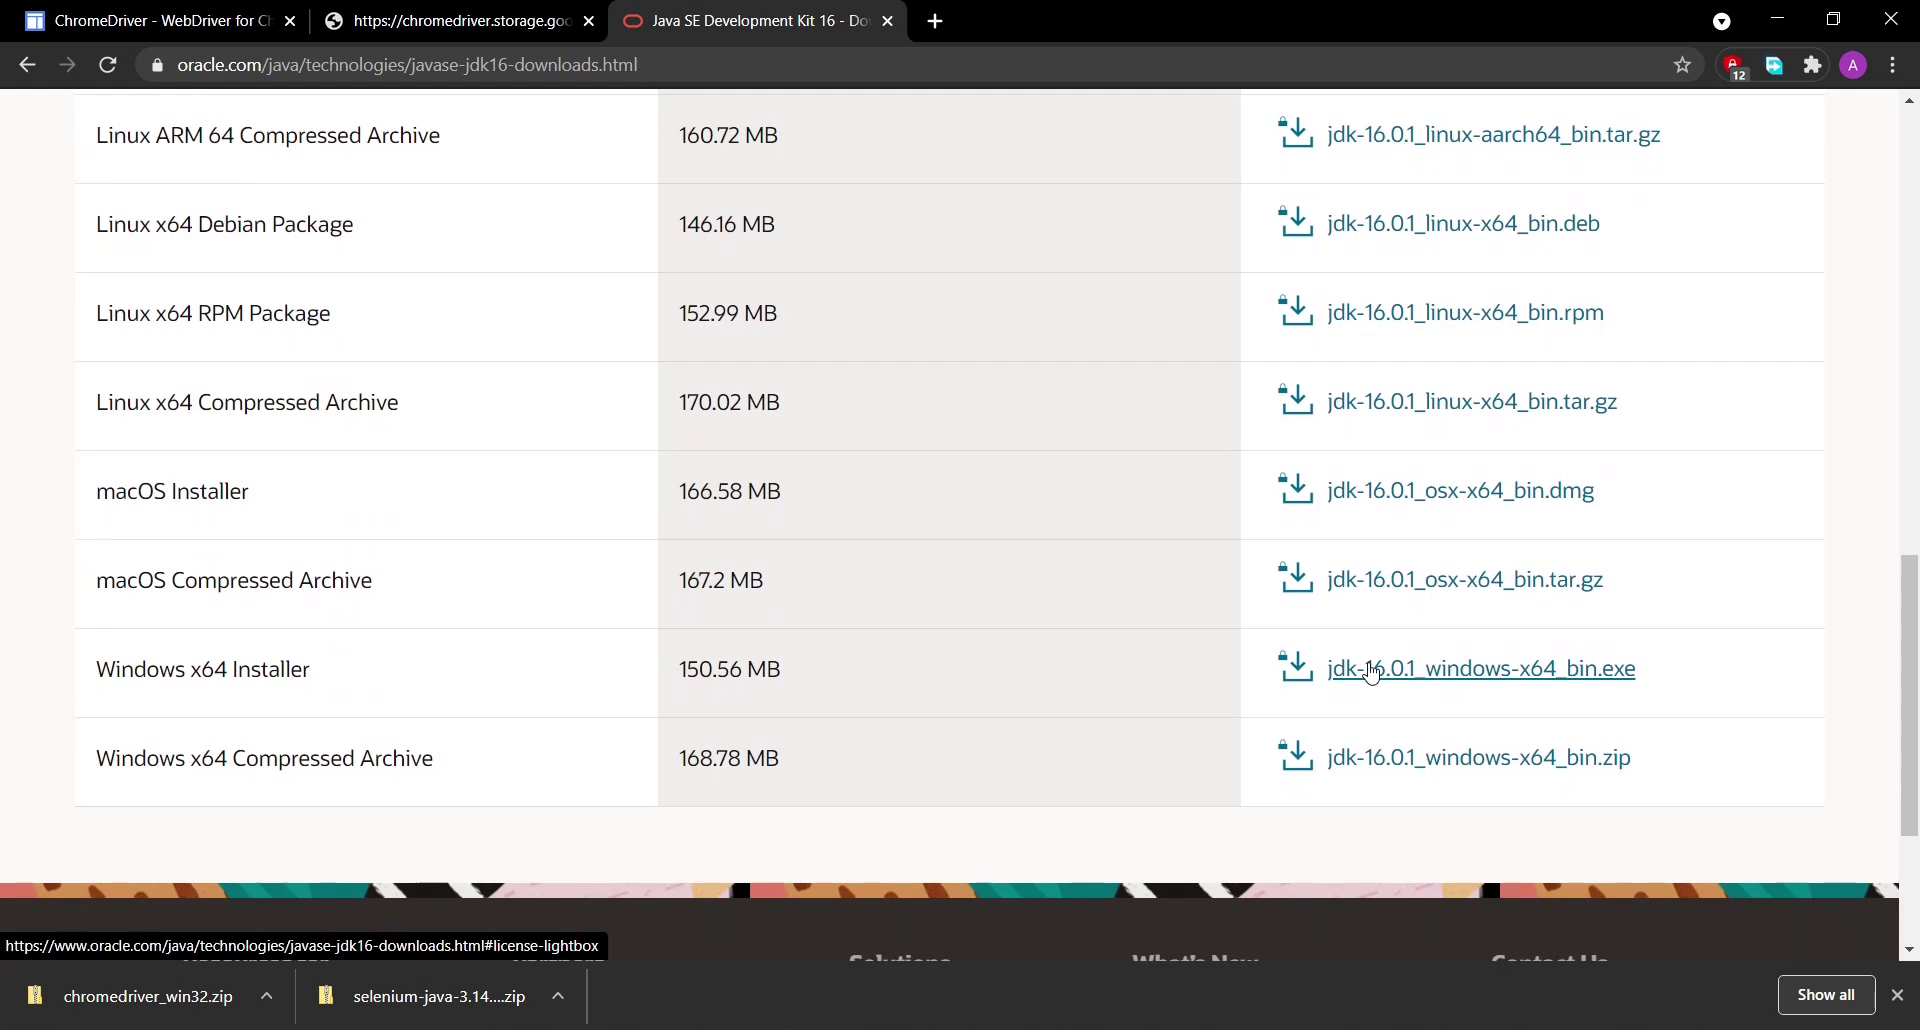Screen dimensions: 1920x1030
Task: Select 'Linux x64 Debian Package' text
Action: 225,224
